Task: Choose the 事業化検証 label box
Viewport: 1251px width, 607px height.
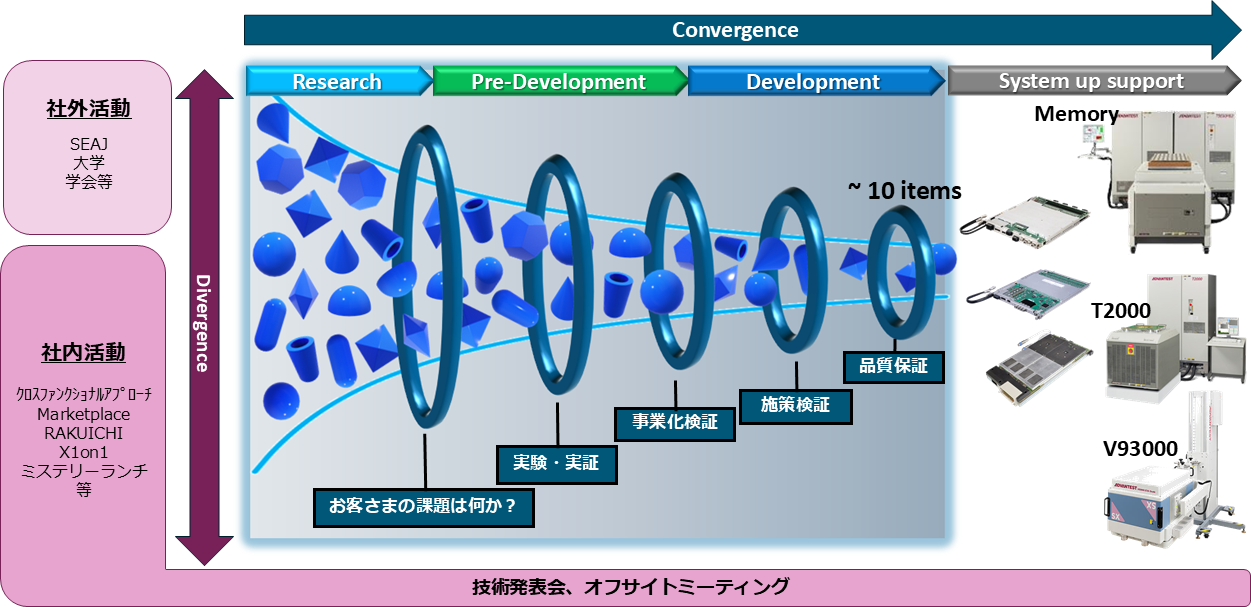Action: 674,421
